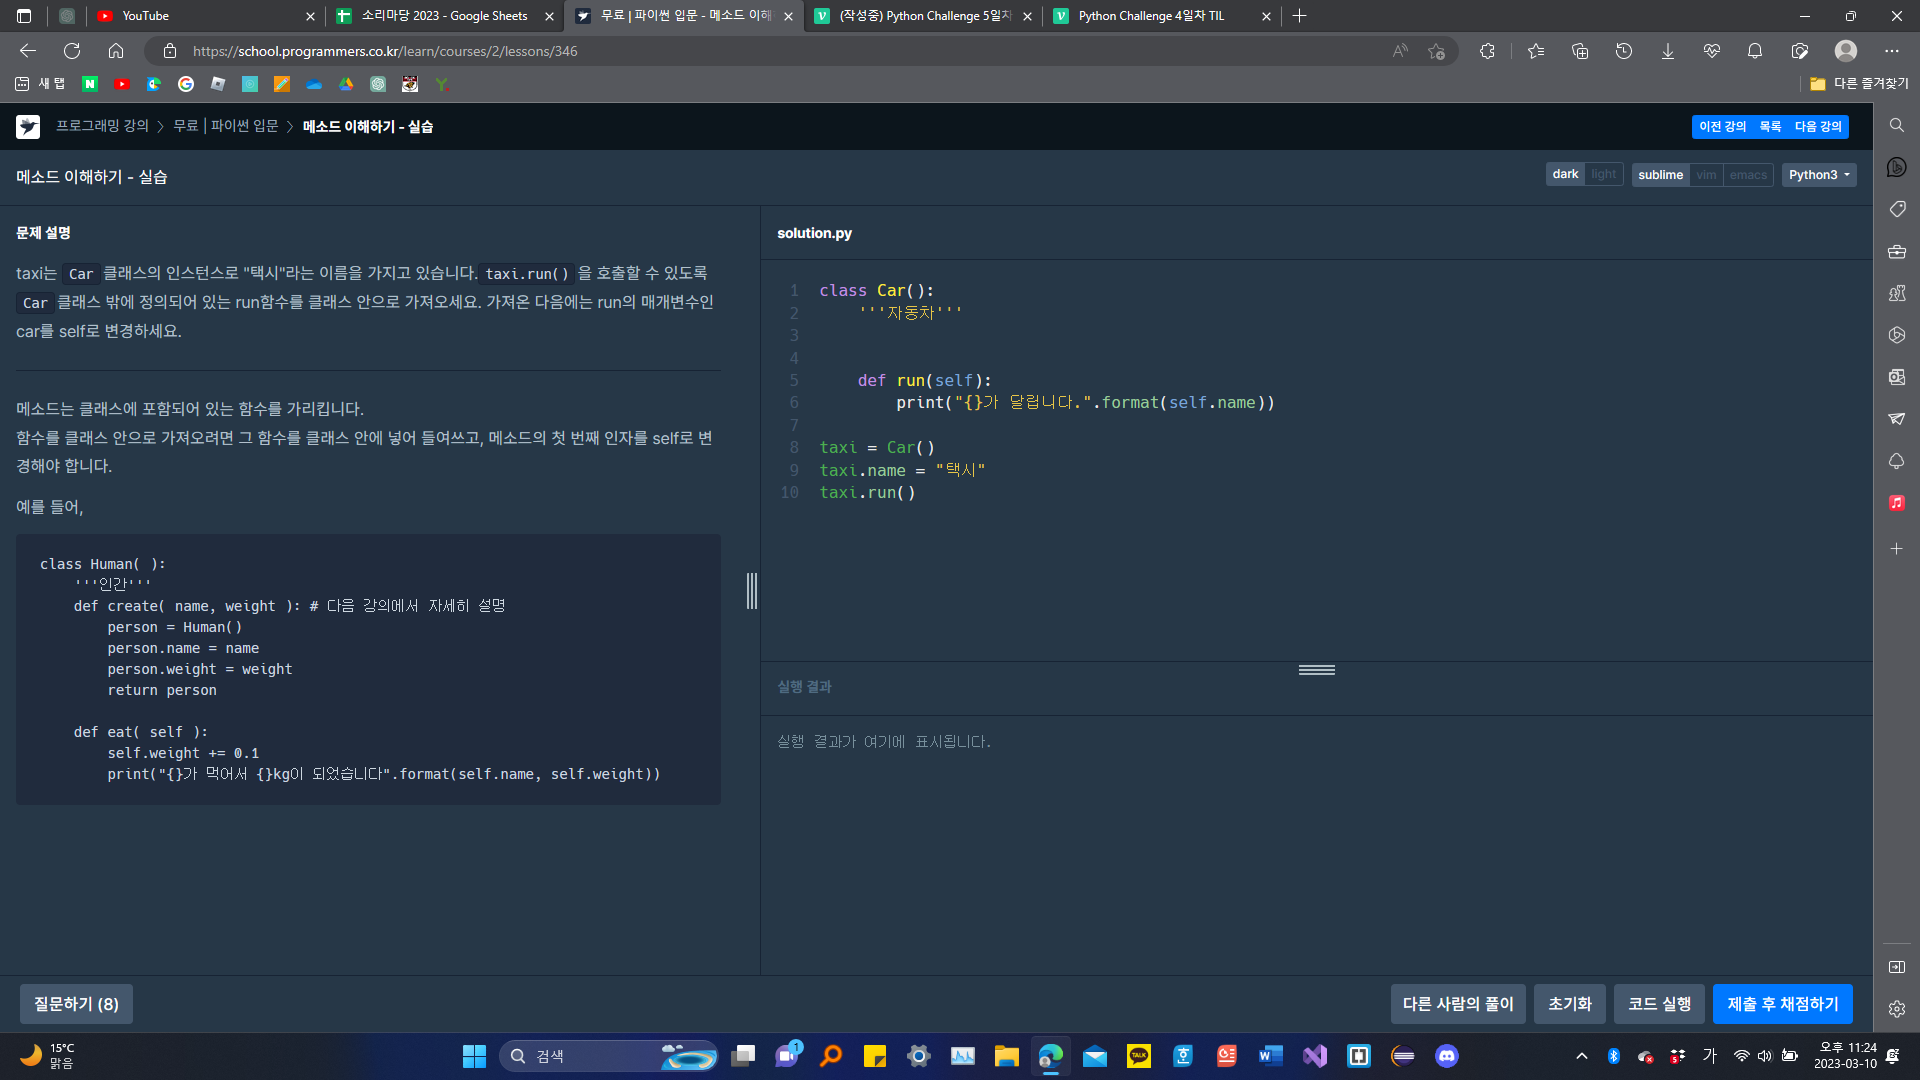The height and width of the screenshot is (1080, 1920).
Task: Open the Edge sidebar search icon
Action: pyautogui.click(x=1896, y=125)
